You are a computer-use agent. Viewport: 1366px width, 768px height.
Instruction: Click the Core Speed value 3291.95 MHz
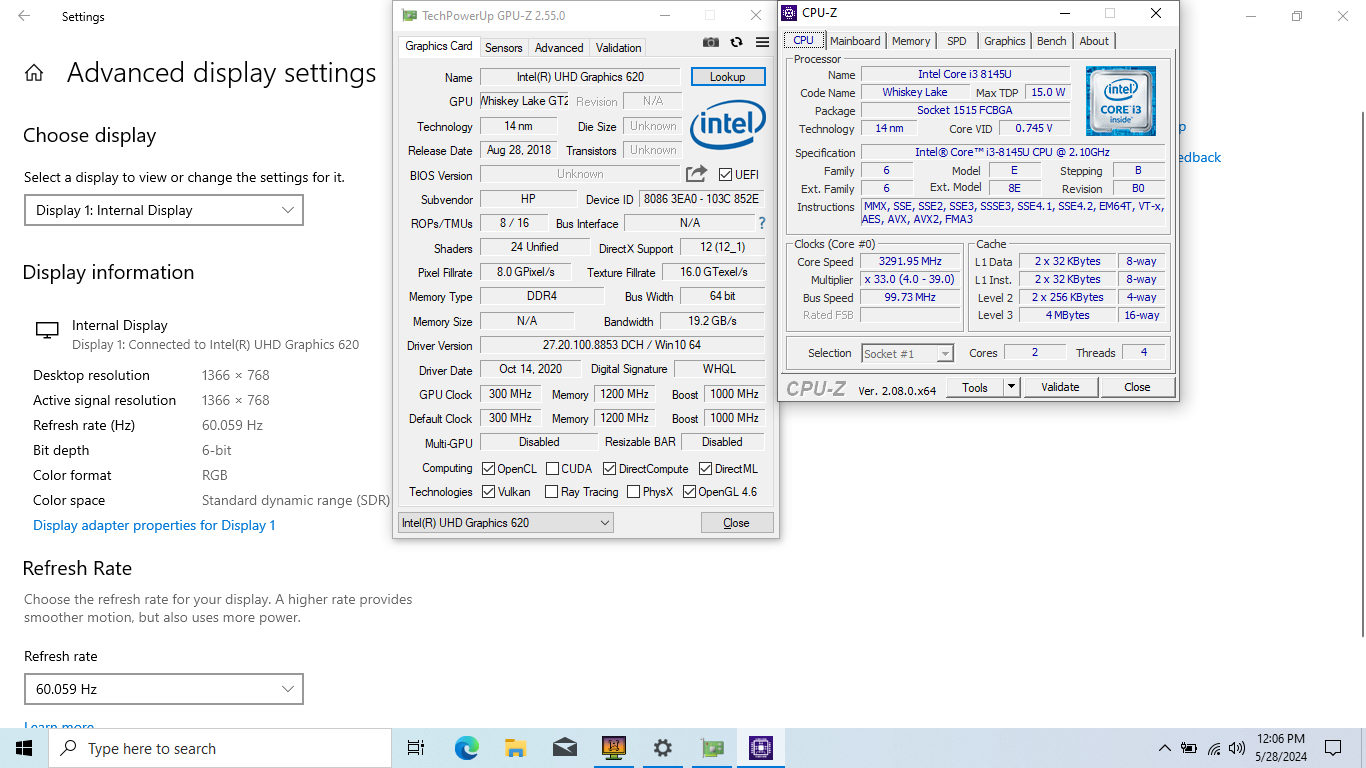(910, 262)
